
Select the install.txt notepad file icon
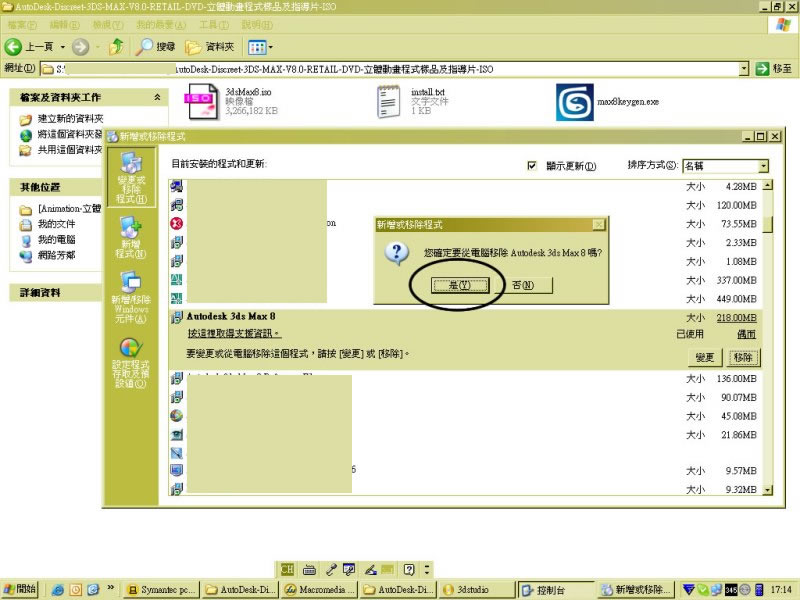click(x=388, y=102)
